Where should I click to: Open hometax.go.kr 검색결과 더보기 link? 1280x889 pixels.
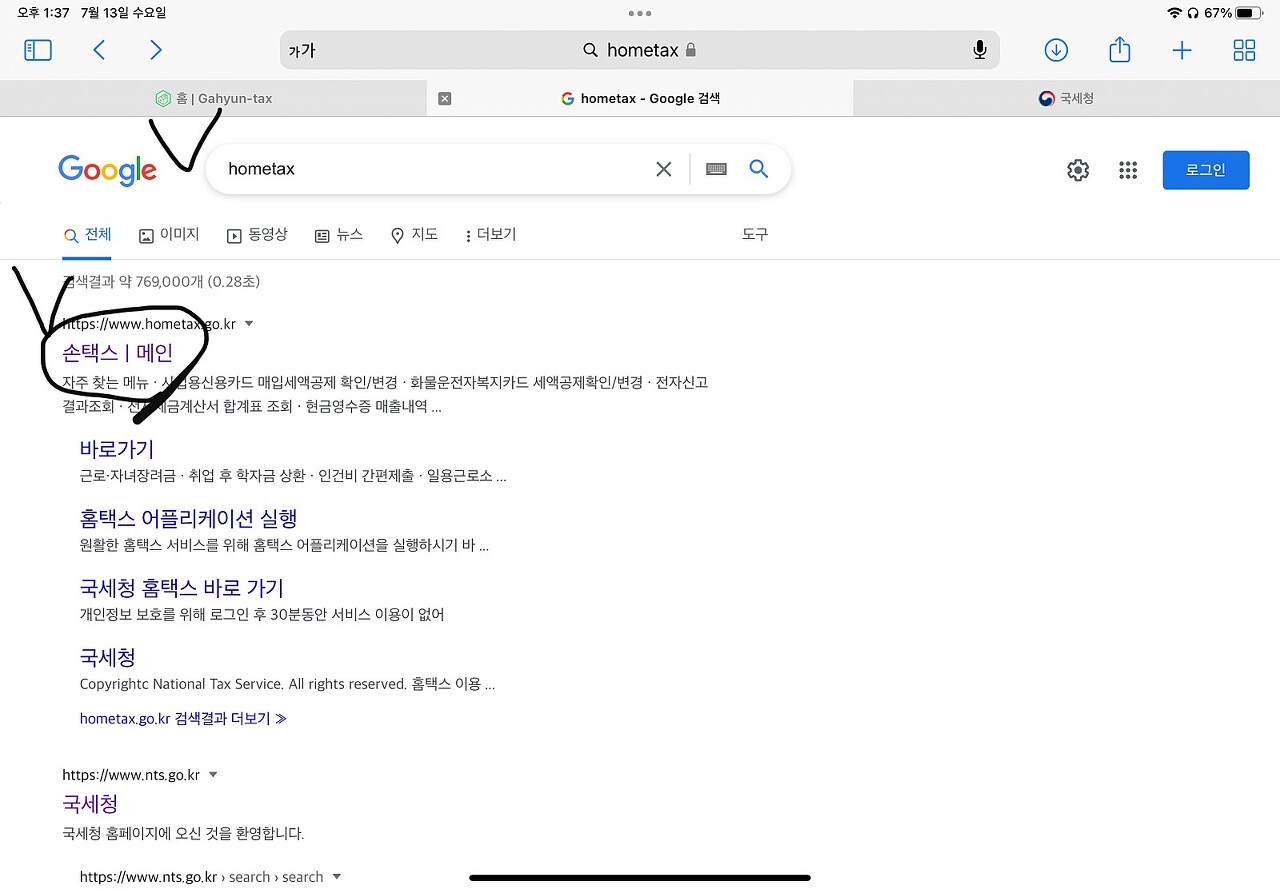click(x=183, y=718)
